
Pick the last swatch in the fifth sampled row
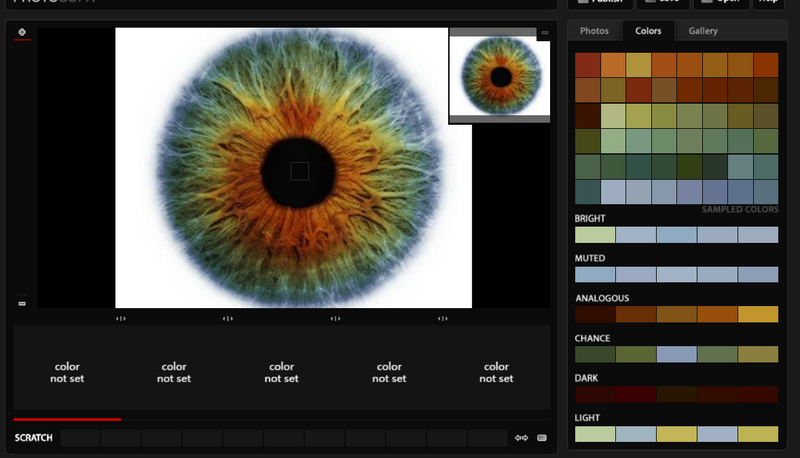766,167
